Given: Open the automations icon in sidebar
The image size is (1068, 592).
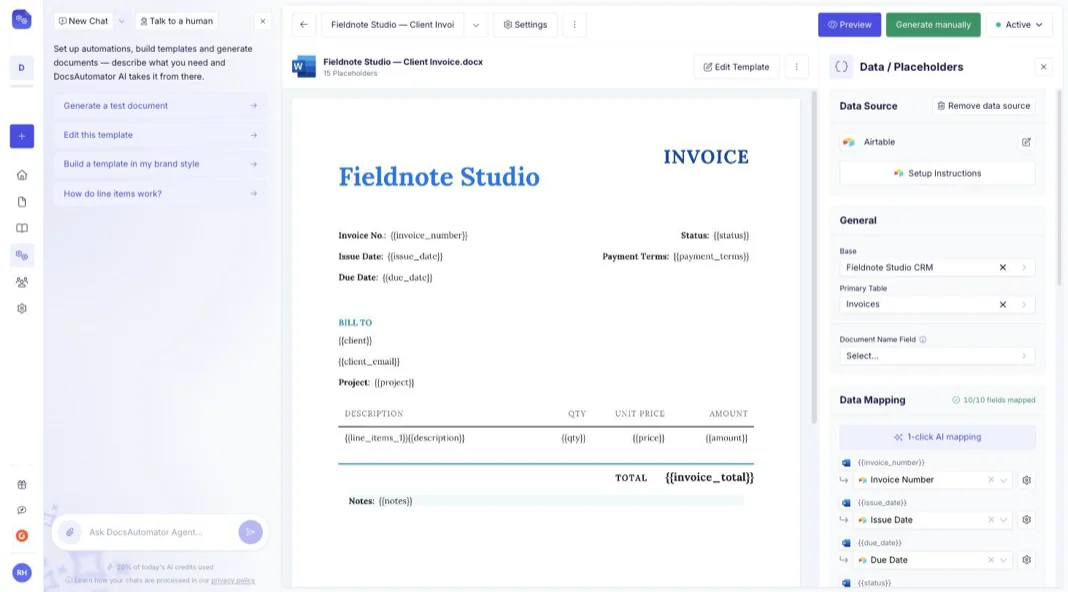Looking at the screenshot, I should [22, 255].
